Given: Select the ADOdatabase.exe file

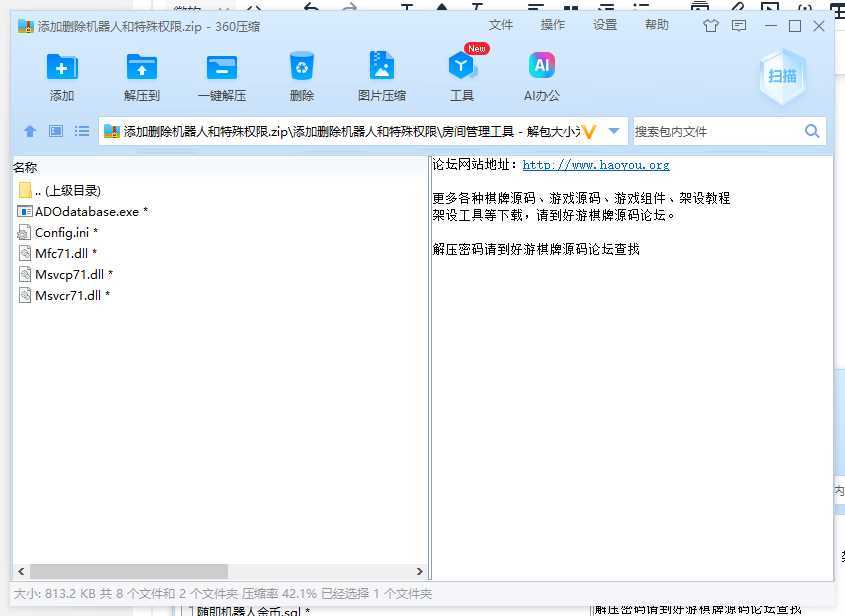Looking at the screenshot, I should tap(86, 211).
